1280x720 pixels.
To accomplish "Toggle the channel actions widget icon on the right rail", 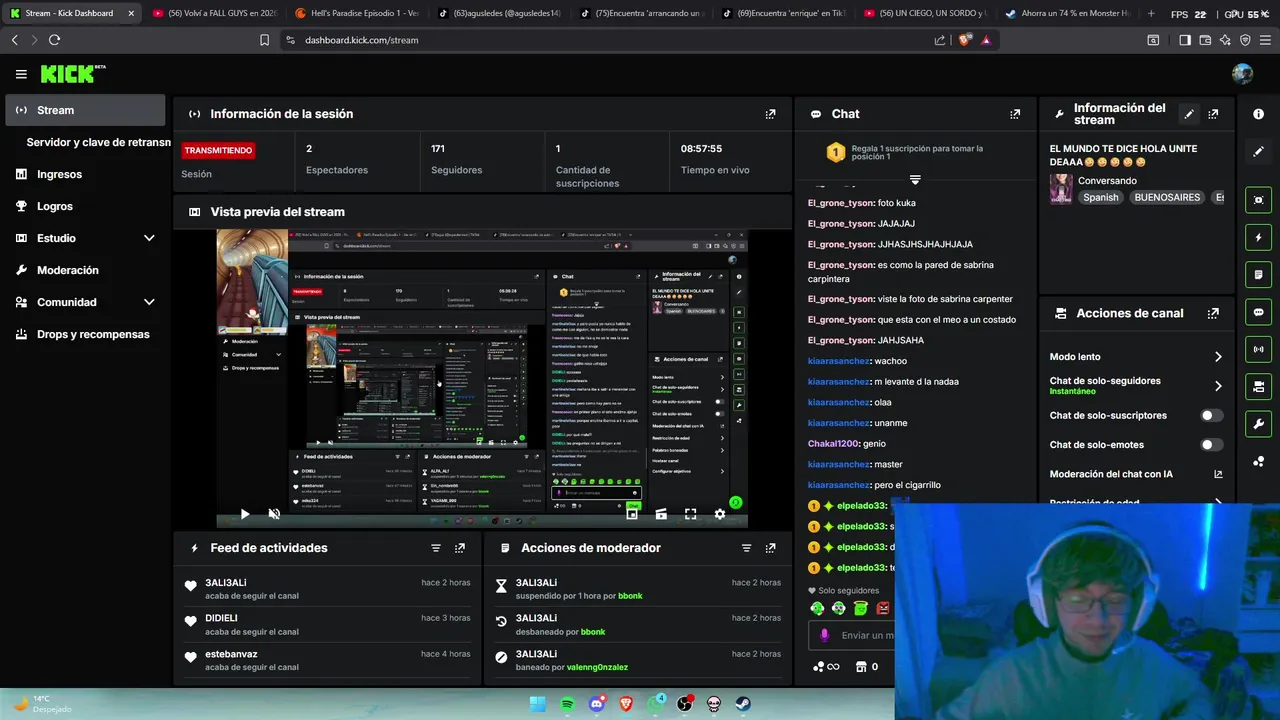I will 1258,386.
